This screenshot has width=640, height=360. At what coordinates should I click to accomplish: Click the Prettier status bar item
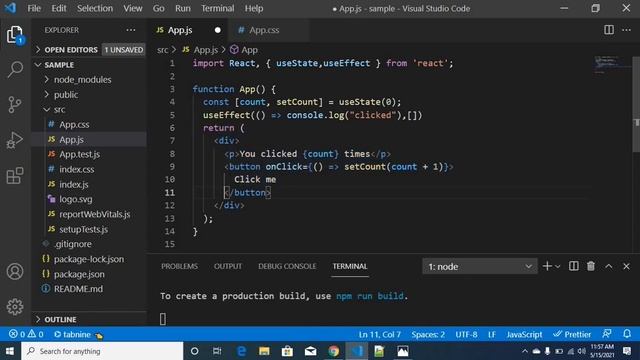[x=572, y=334]
